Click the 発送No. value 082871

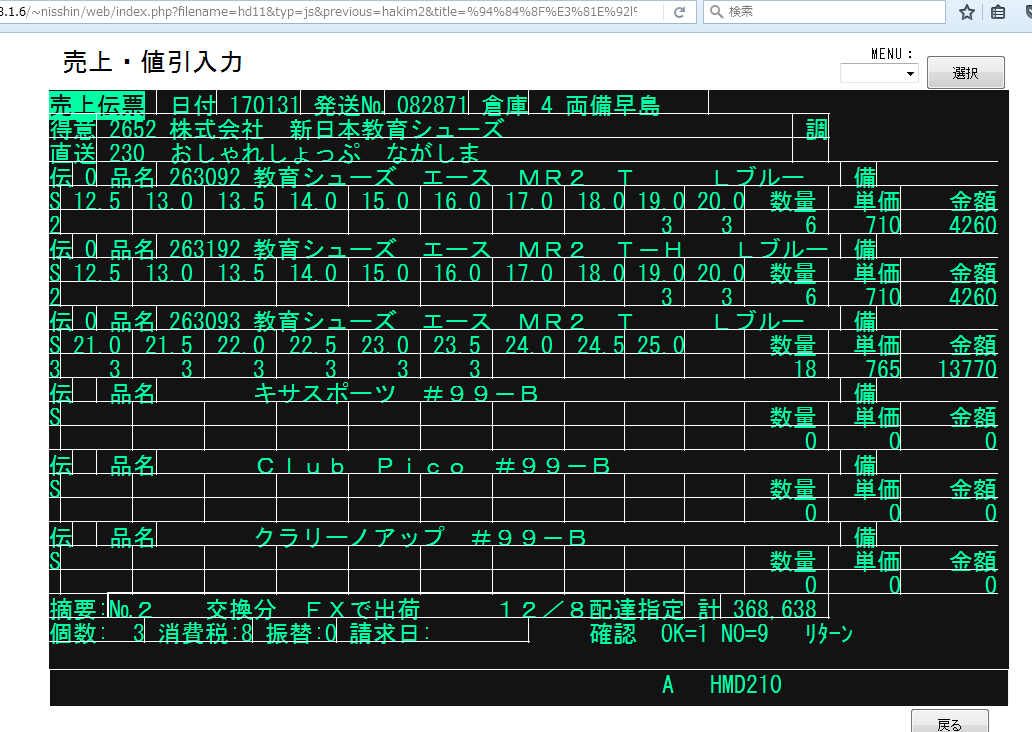pyautogui.click(x=431, y=105)
